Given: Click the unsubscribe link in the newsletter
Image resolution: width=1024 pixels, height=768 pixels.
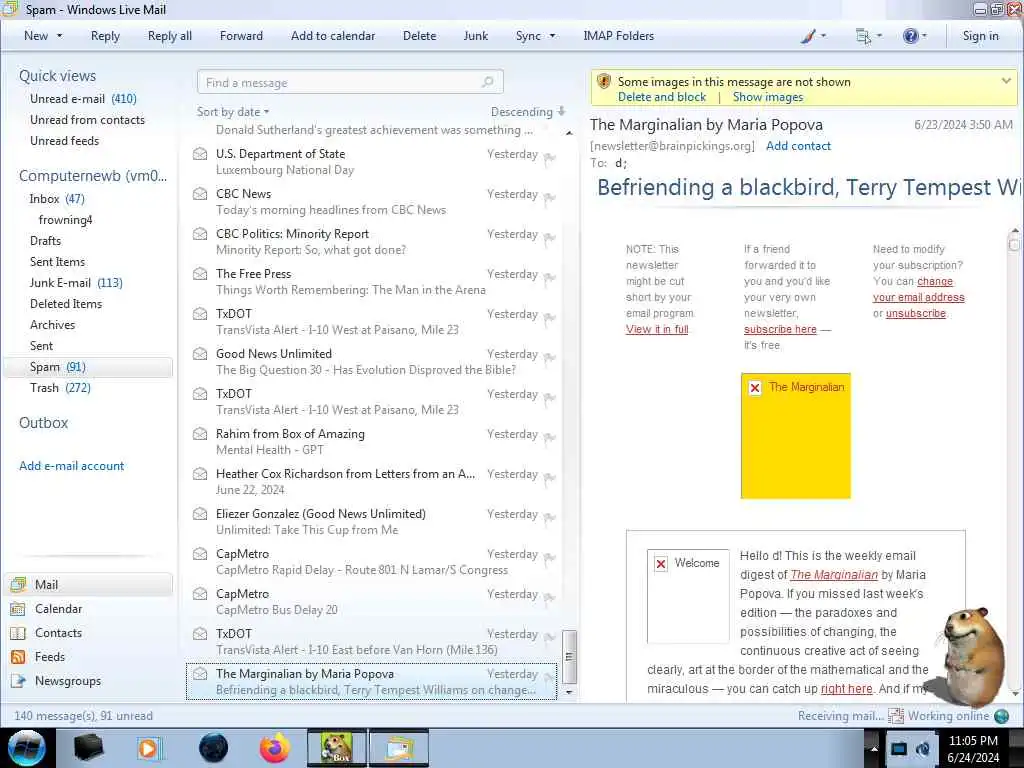Looking at the screenshot, I should click(916, 313).
